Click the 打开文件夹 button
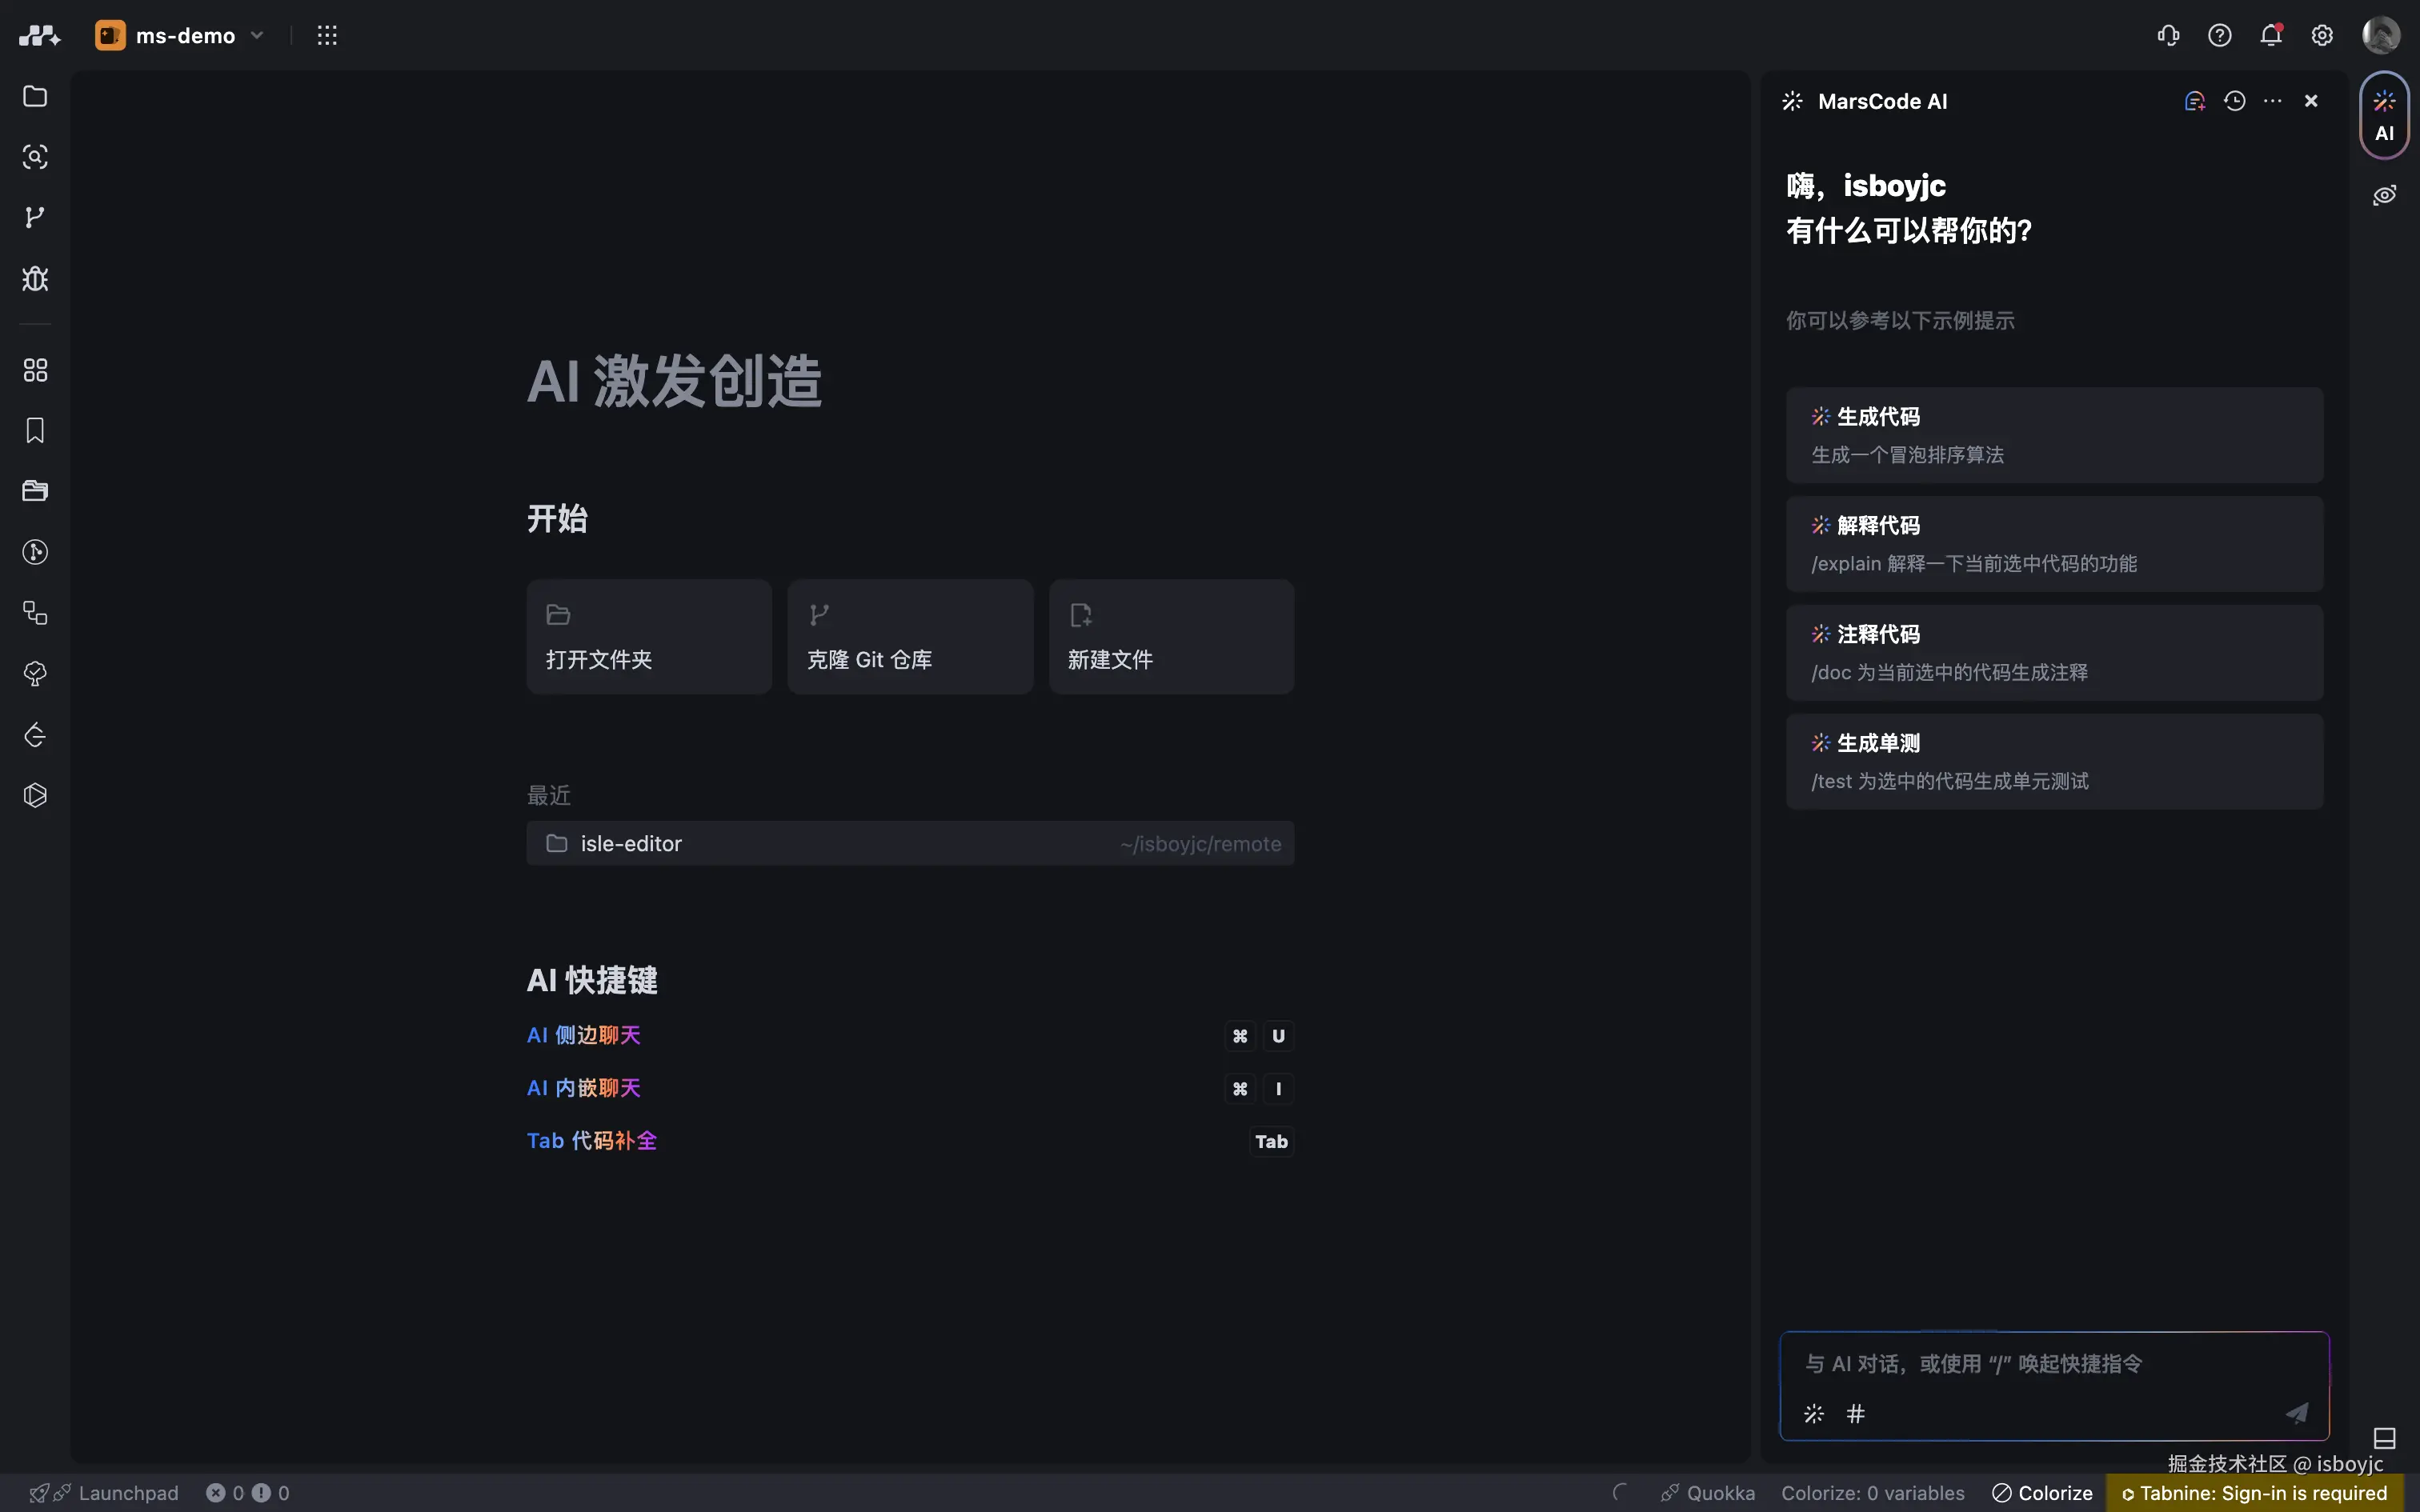The width and height of the screenshot is (2420, 1512). [649, 637]
